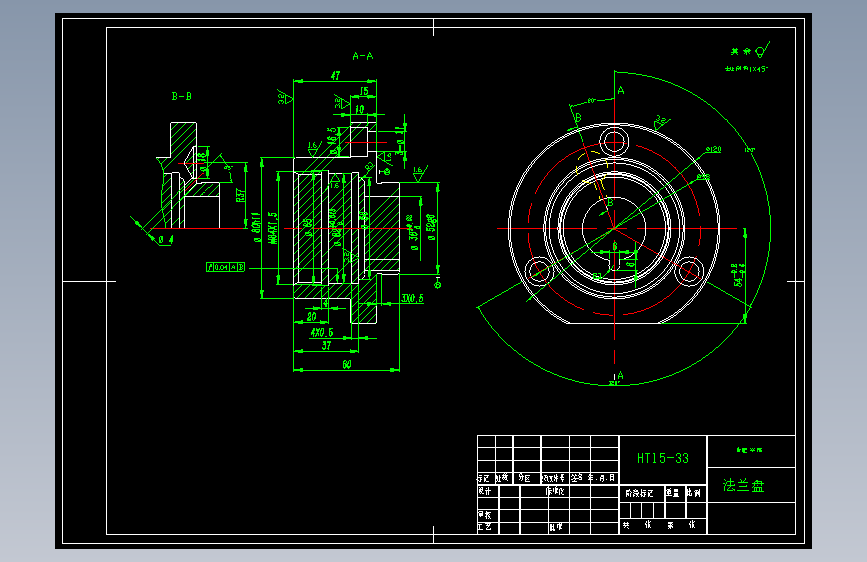Image resolution: width=867 pixels, height=562 pixels.
Task: Select the 设计 title block cell
Action: click(484, 491)
